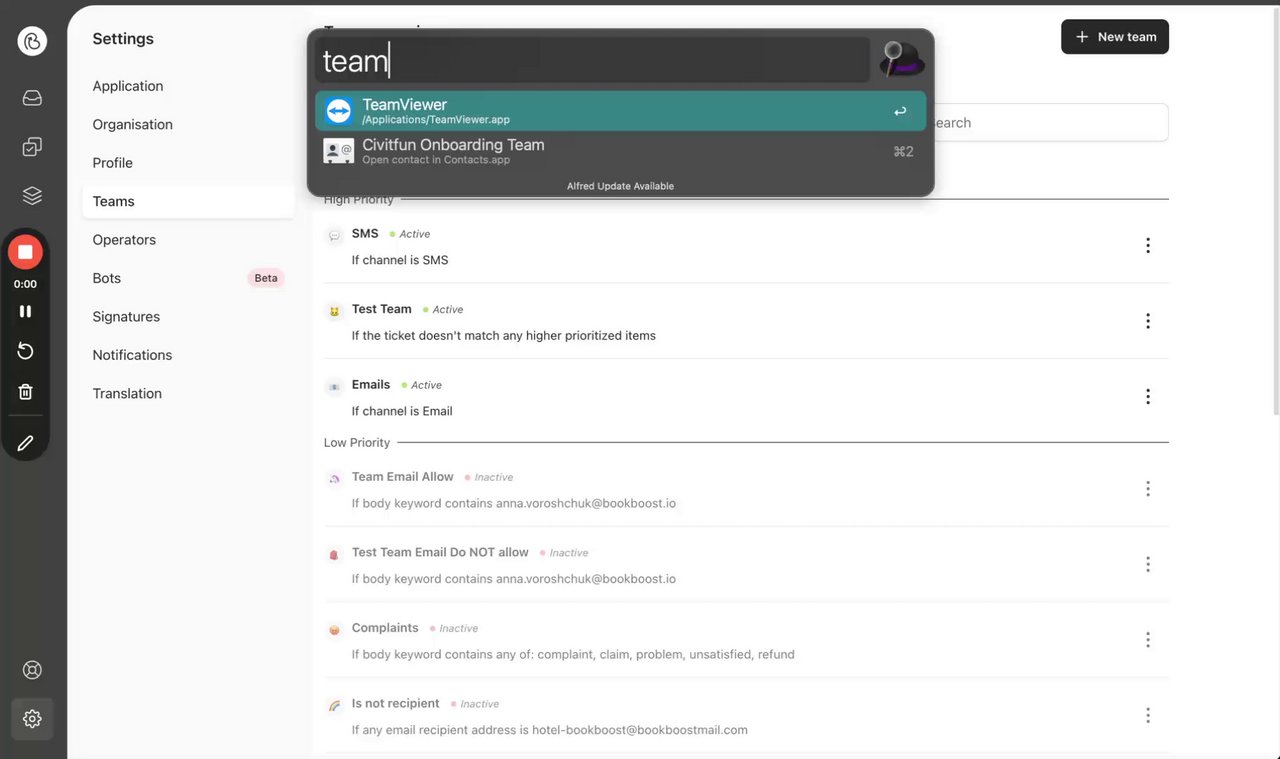Click the teams search box
Screen dimensions: 1280x759
(1050, 122)
